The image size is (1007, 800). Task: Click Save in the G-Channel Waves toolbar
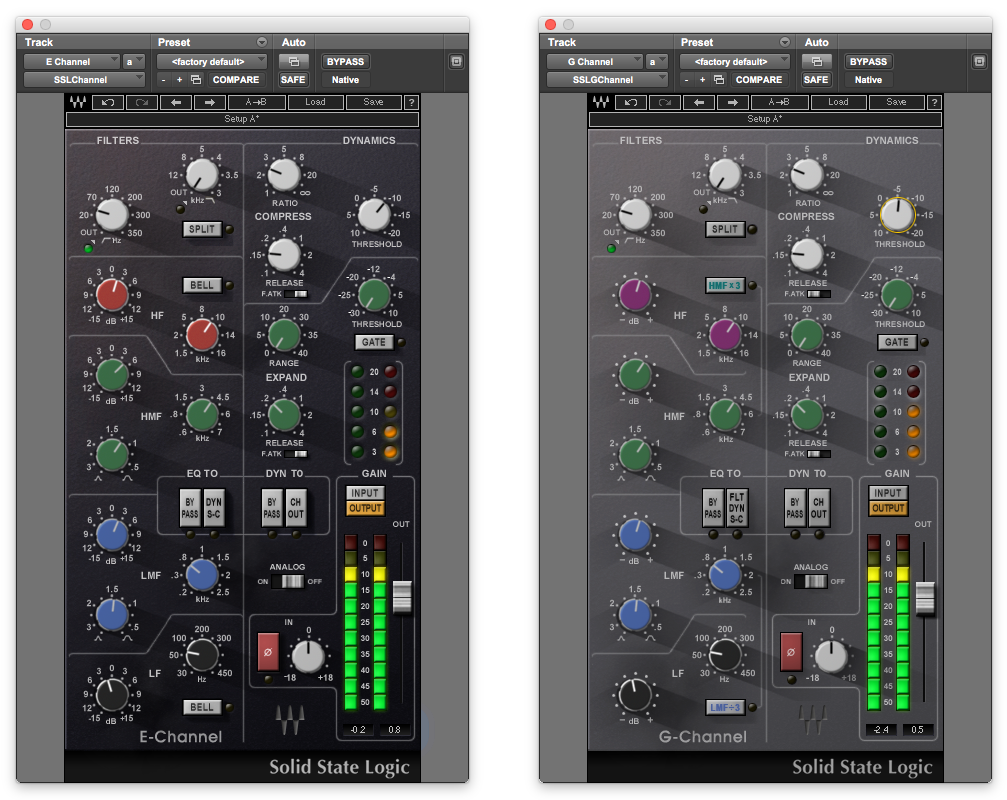(896, 102)
